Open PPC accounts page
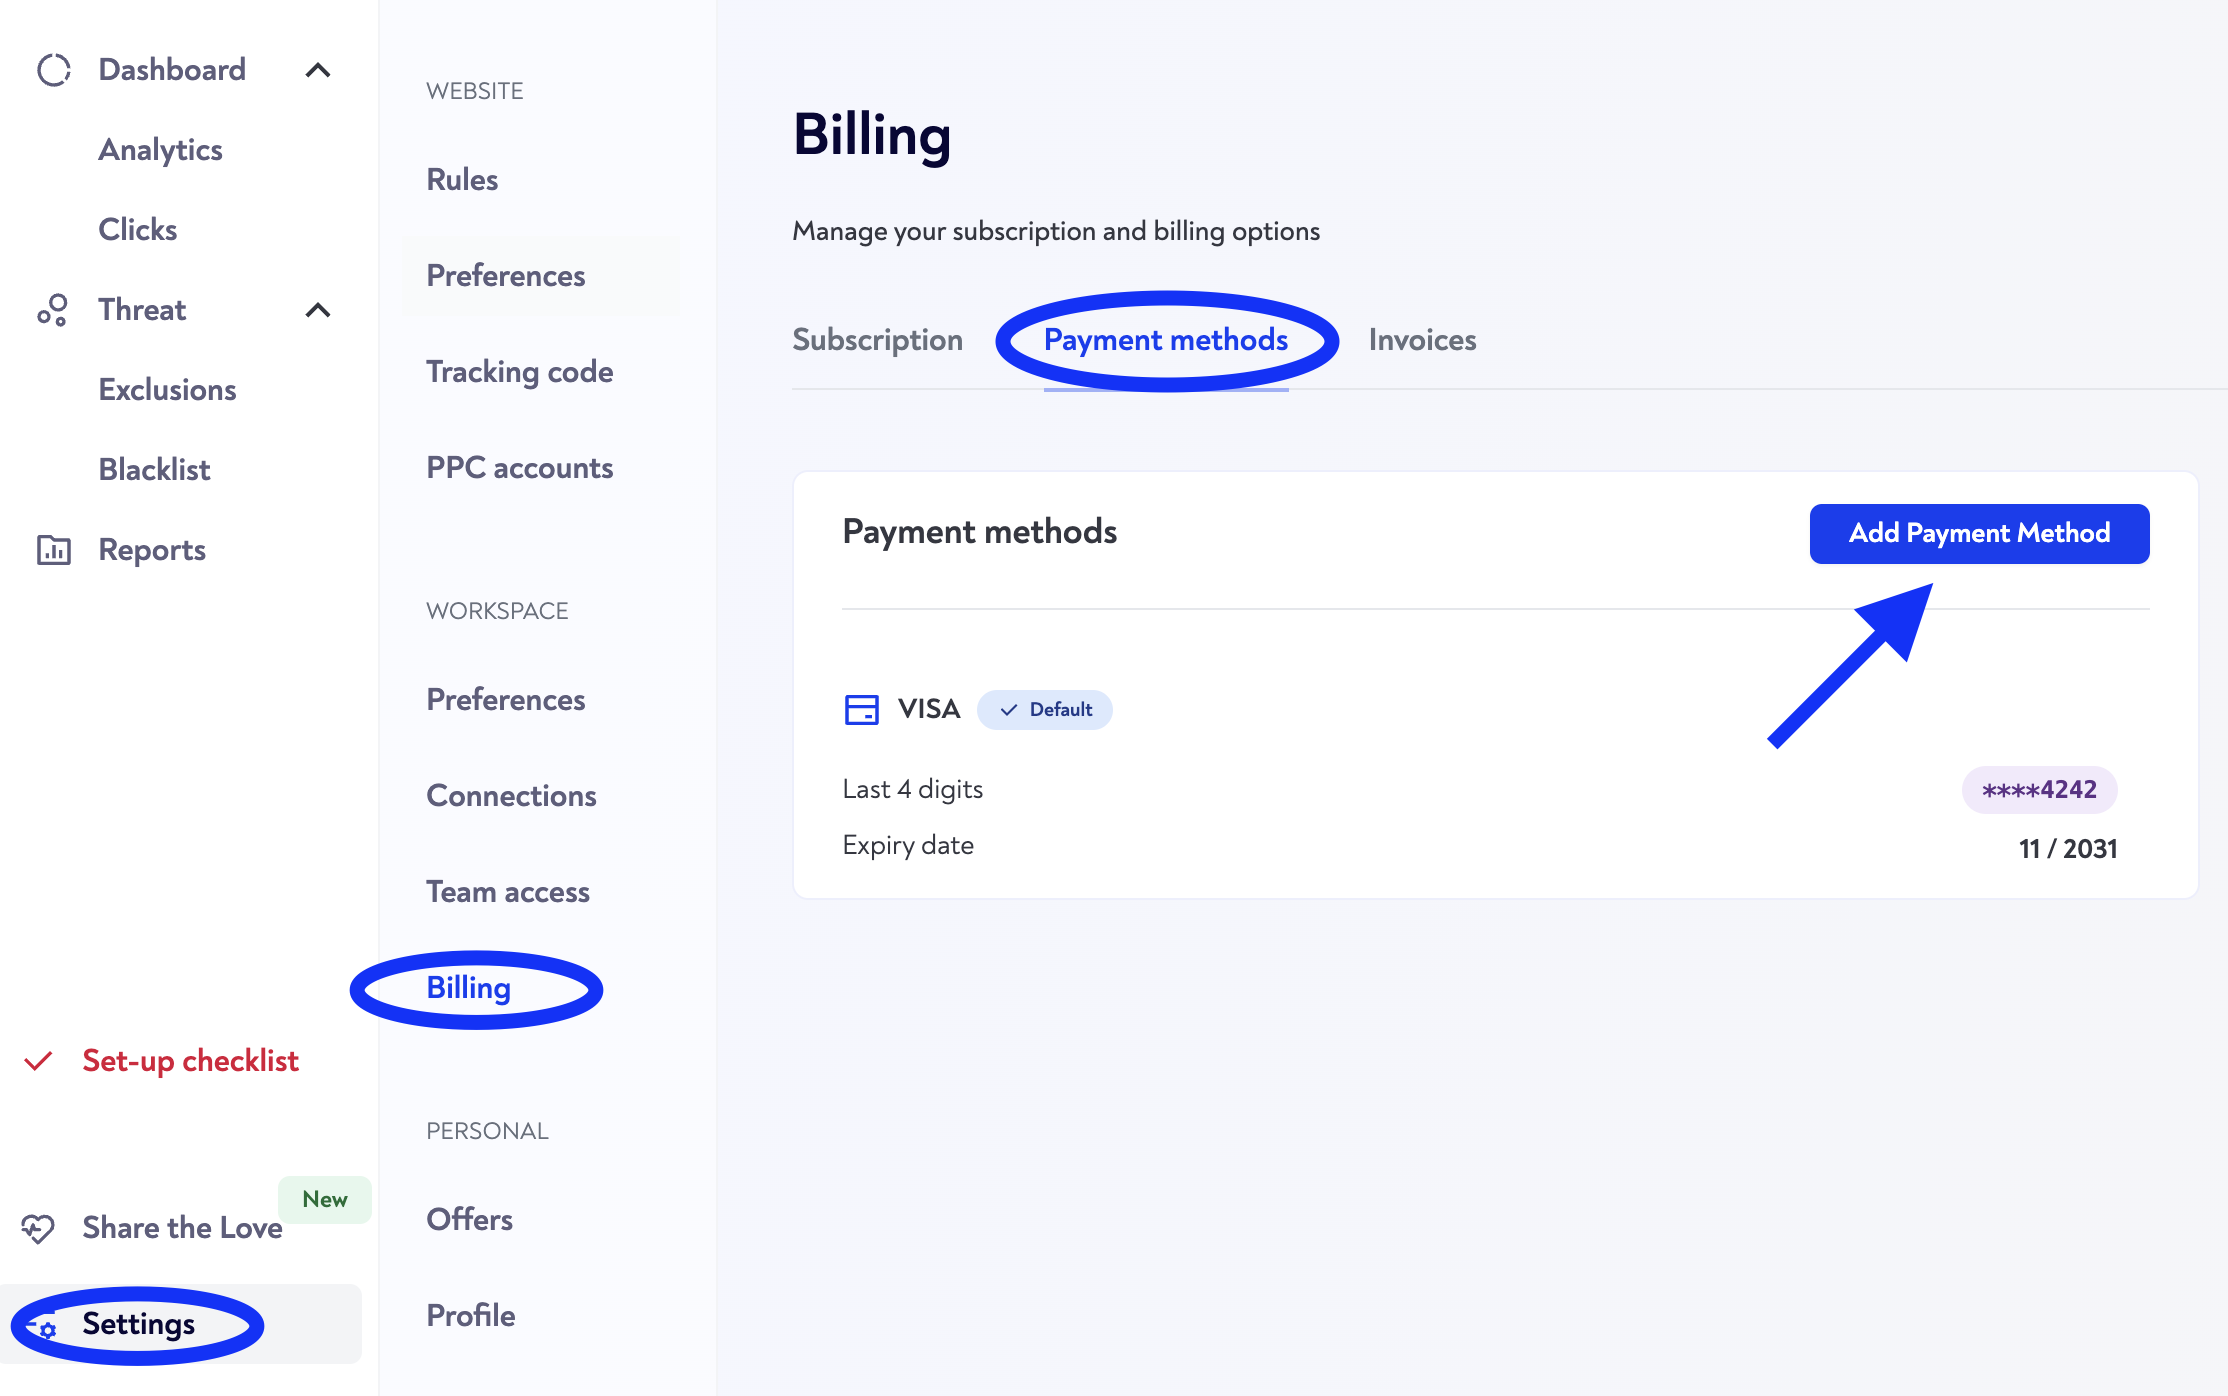 (x=519, y=468)
